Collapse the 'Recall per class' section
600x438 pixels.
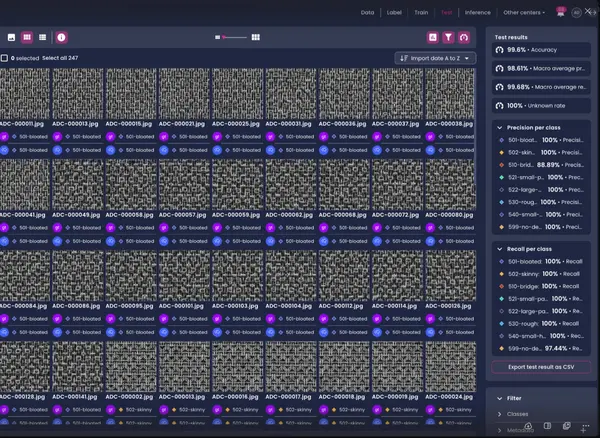pyautogui.click(x=500, y=249)
